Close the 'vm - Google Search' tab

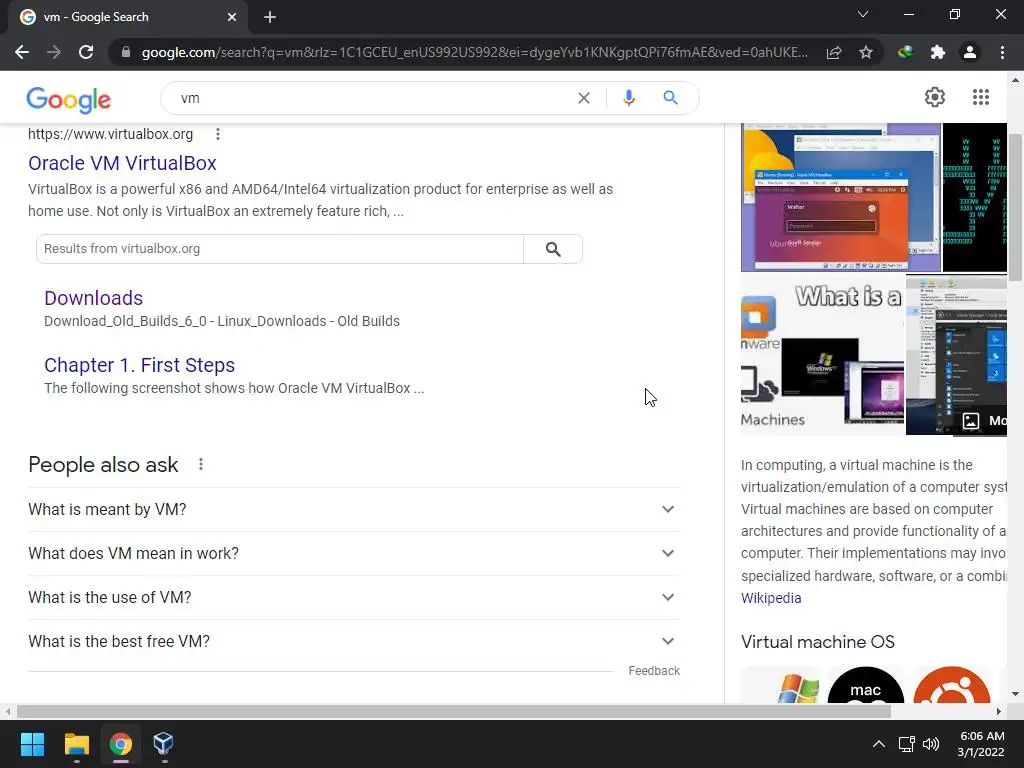click(232, 17)
